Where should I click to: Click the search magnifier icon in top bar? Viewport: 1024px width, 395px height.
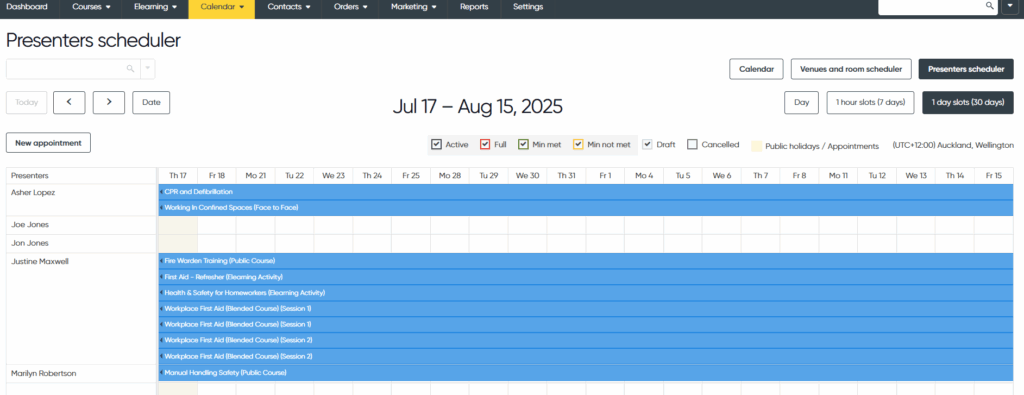989,5
